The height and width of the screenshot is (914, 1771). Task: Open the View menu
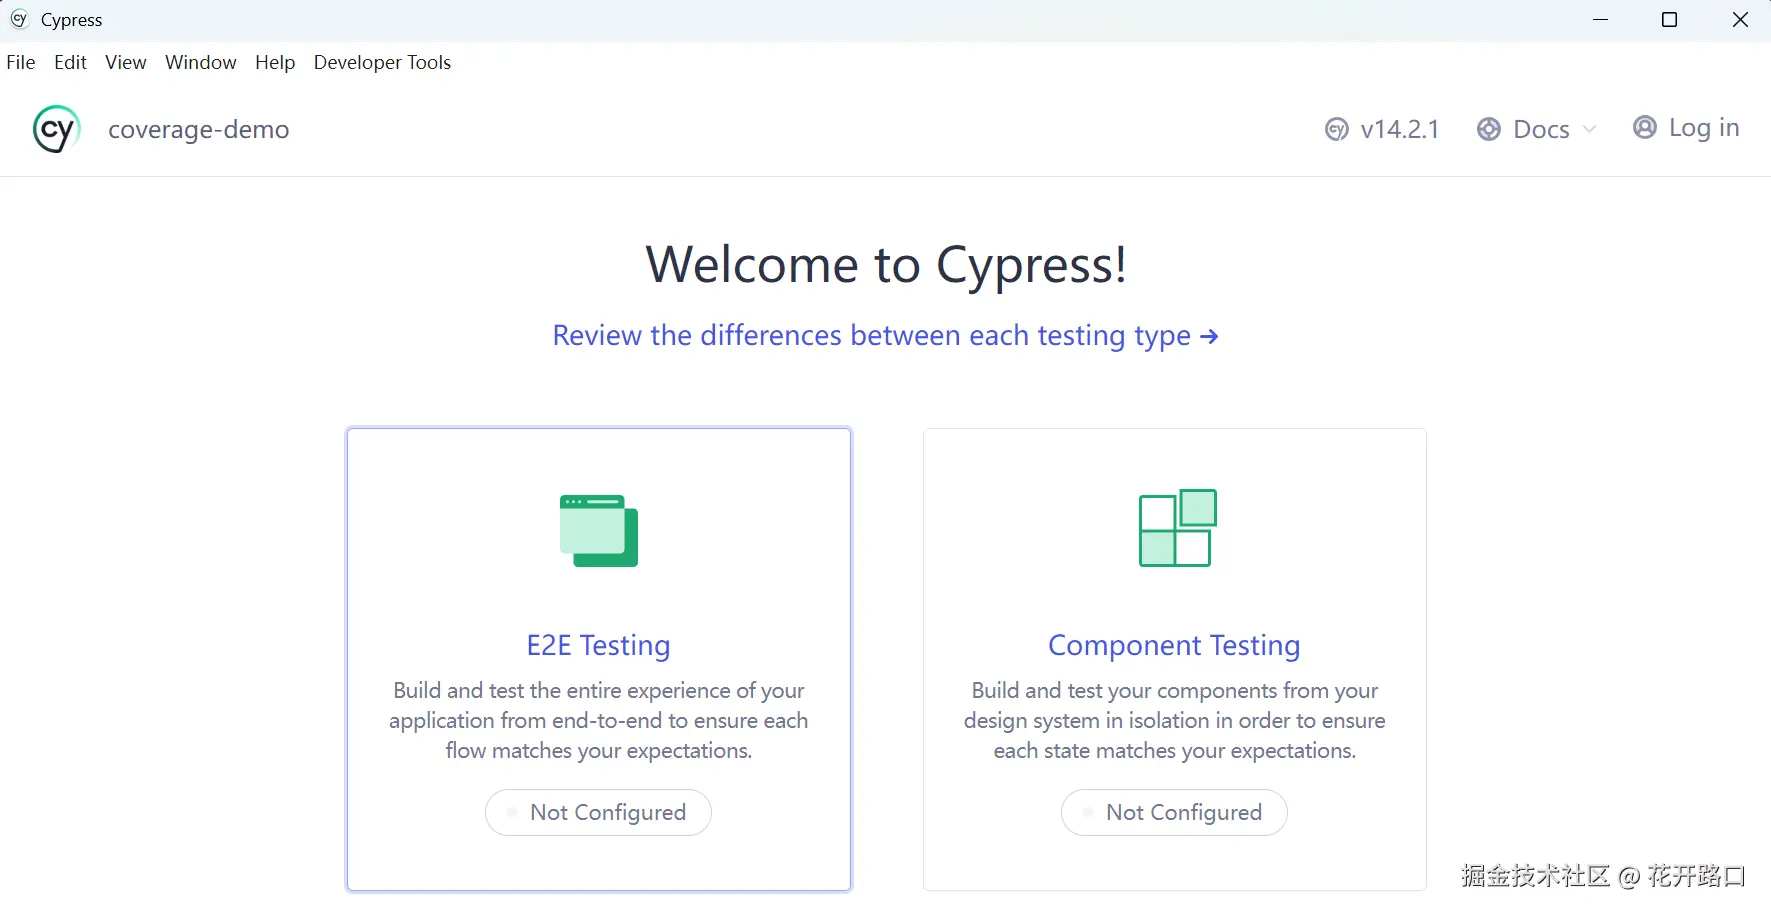[x=126, y=62]
